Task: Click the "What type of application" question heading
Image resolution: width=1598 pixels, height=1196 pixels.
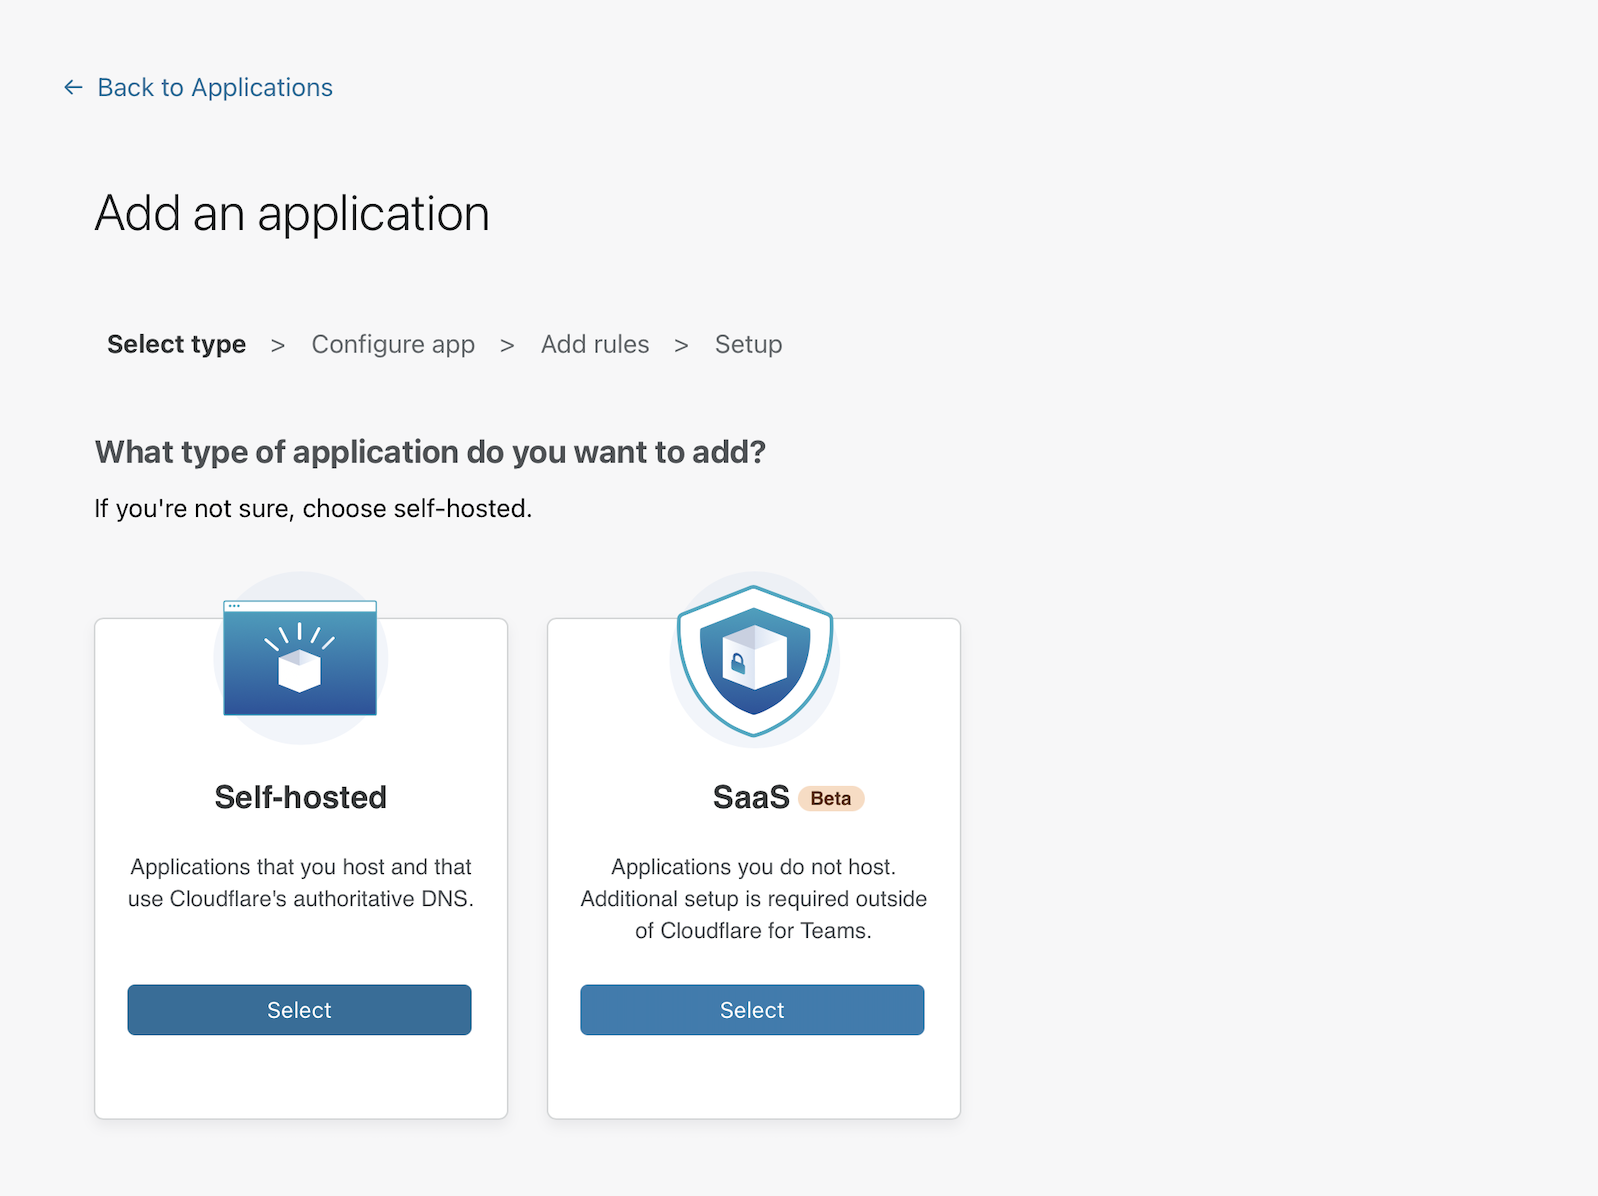Action: (x=430, y=452)
